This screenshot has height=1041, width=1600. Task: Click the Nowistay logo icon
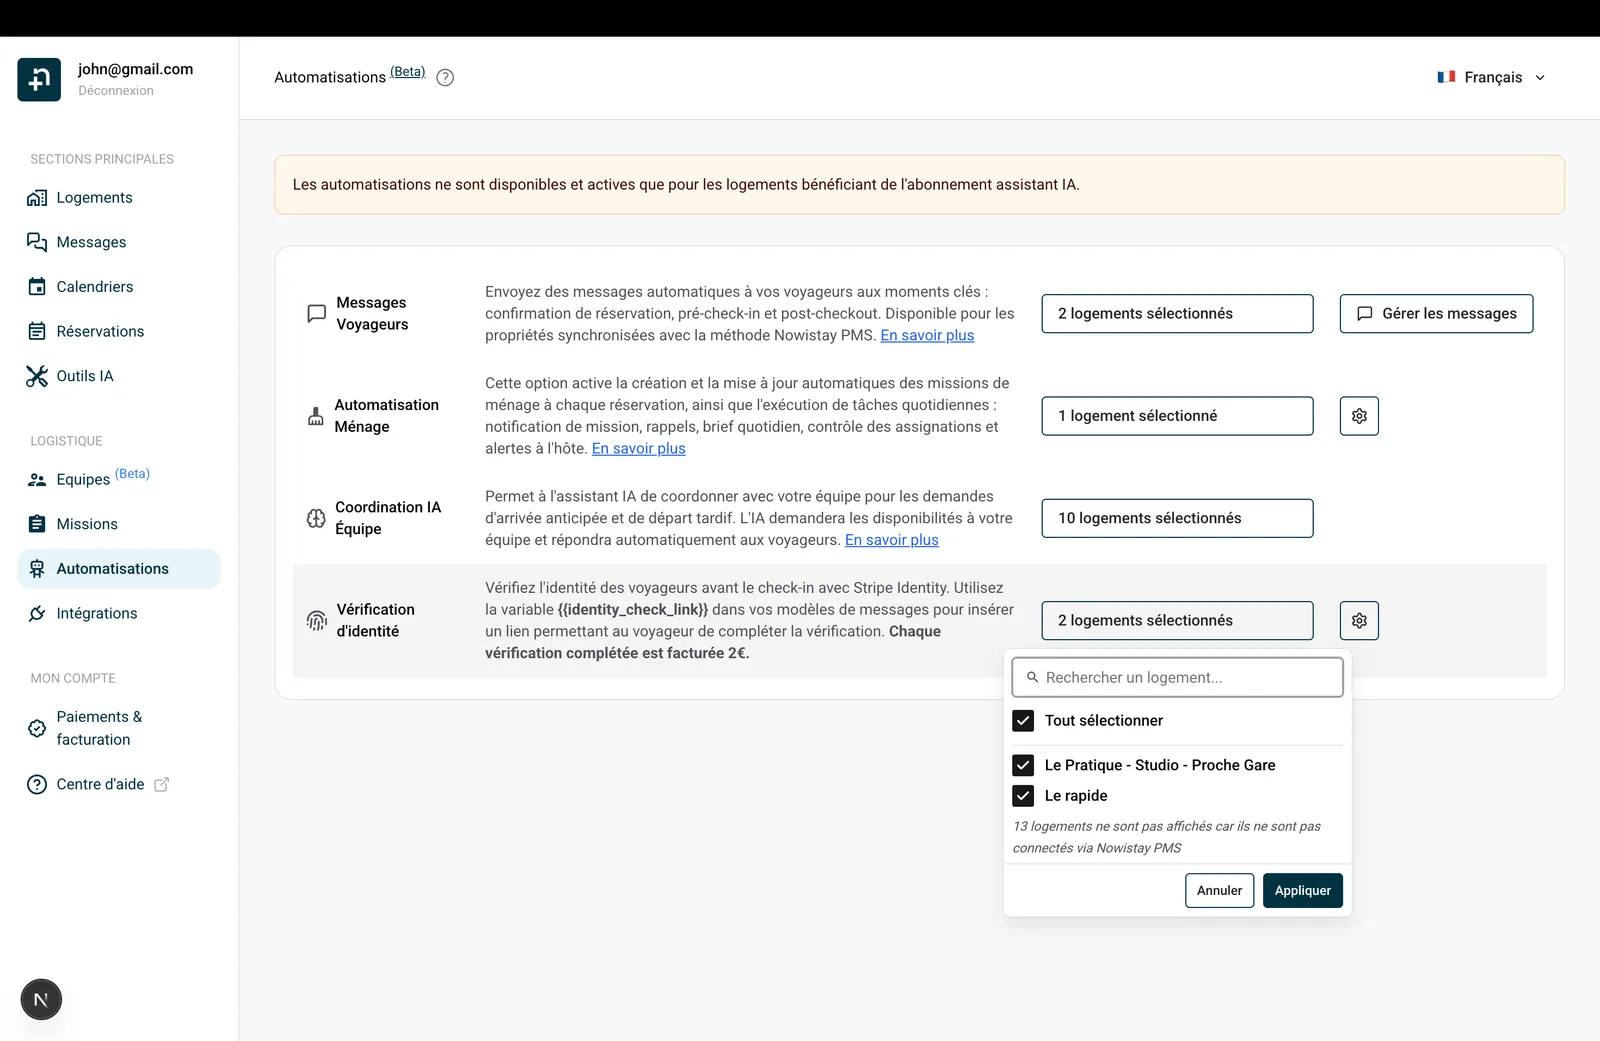point(39,79)
